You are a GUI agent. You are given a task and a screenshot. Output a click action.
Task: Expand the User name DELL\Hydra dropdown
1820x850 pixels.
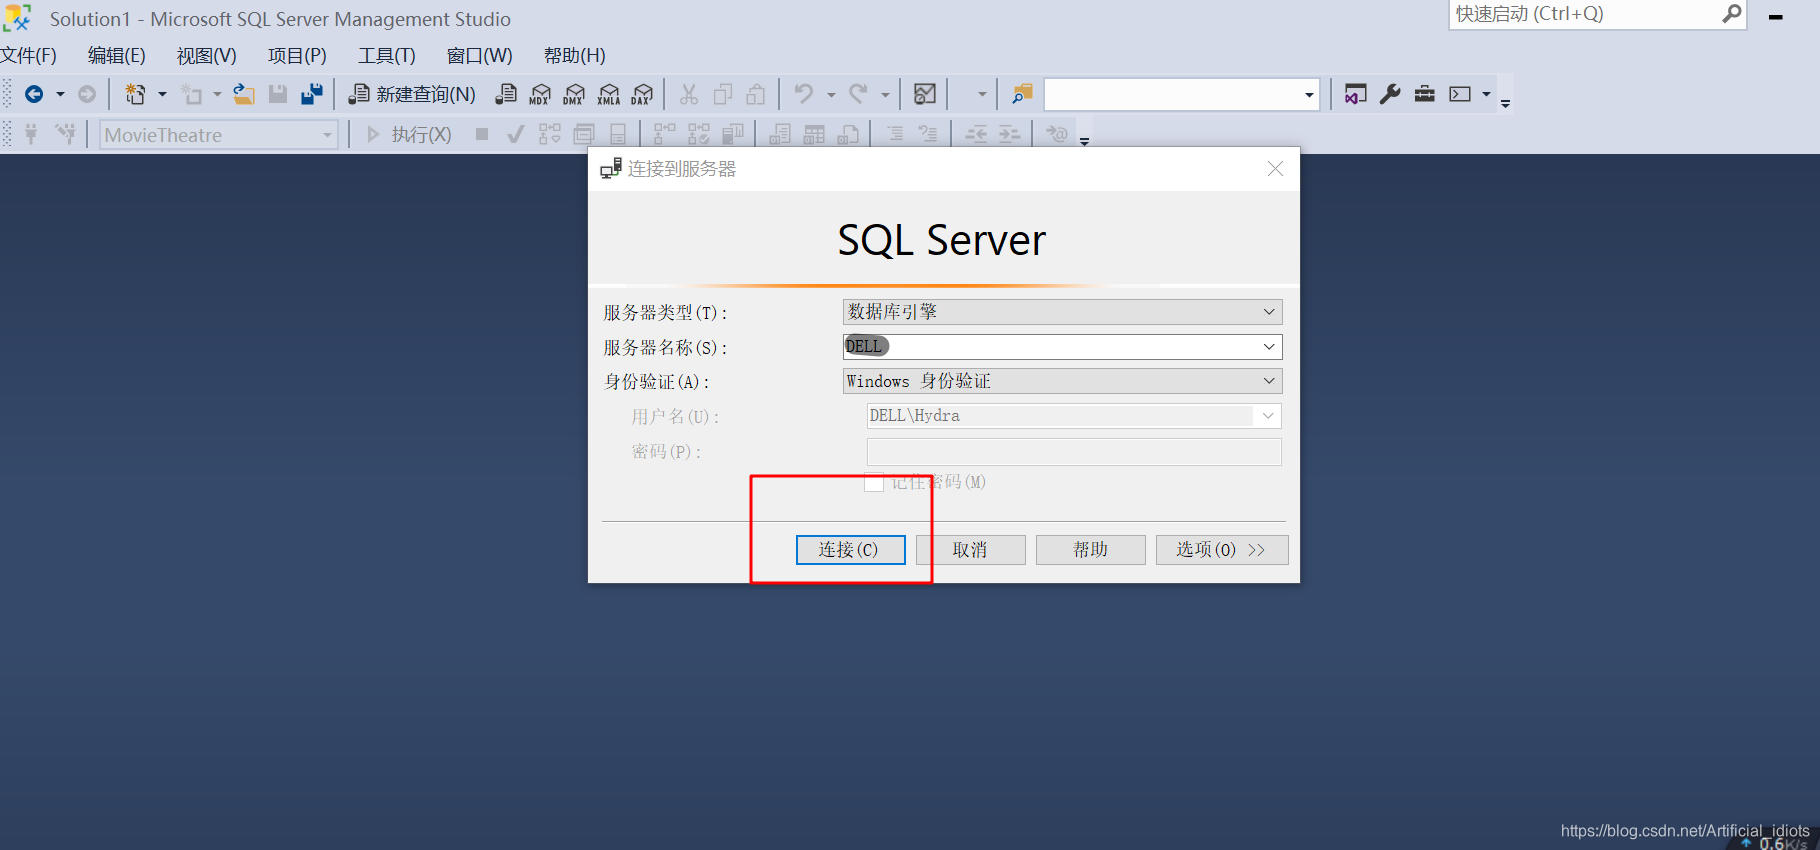coord(1268,416)
